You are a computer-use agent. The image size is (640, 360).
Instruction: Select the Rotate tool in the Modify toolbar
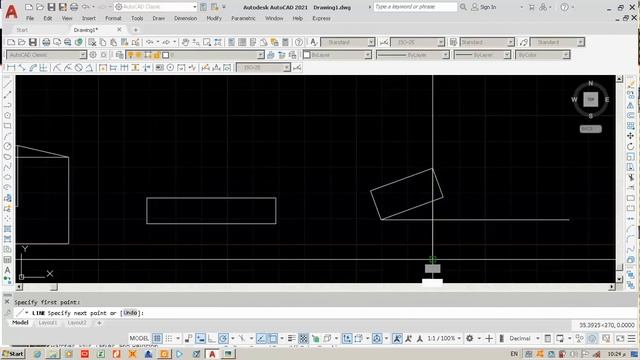pos(631,146)
